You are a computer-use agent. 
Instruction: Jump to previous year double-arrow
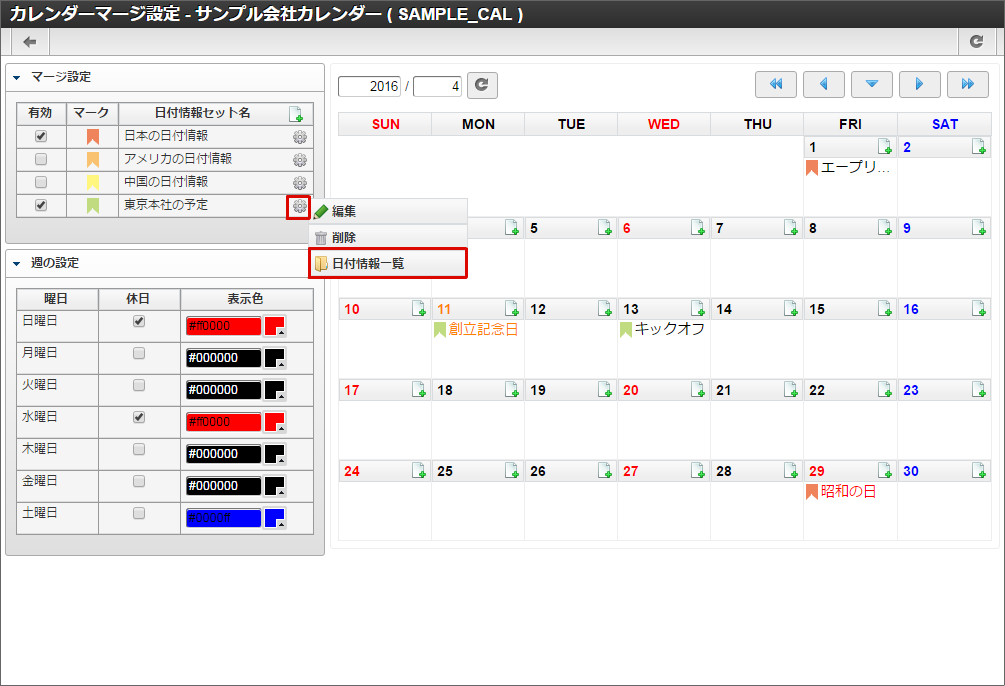tap(775, 85)
